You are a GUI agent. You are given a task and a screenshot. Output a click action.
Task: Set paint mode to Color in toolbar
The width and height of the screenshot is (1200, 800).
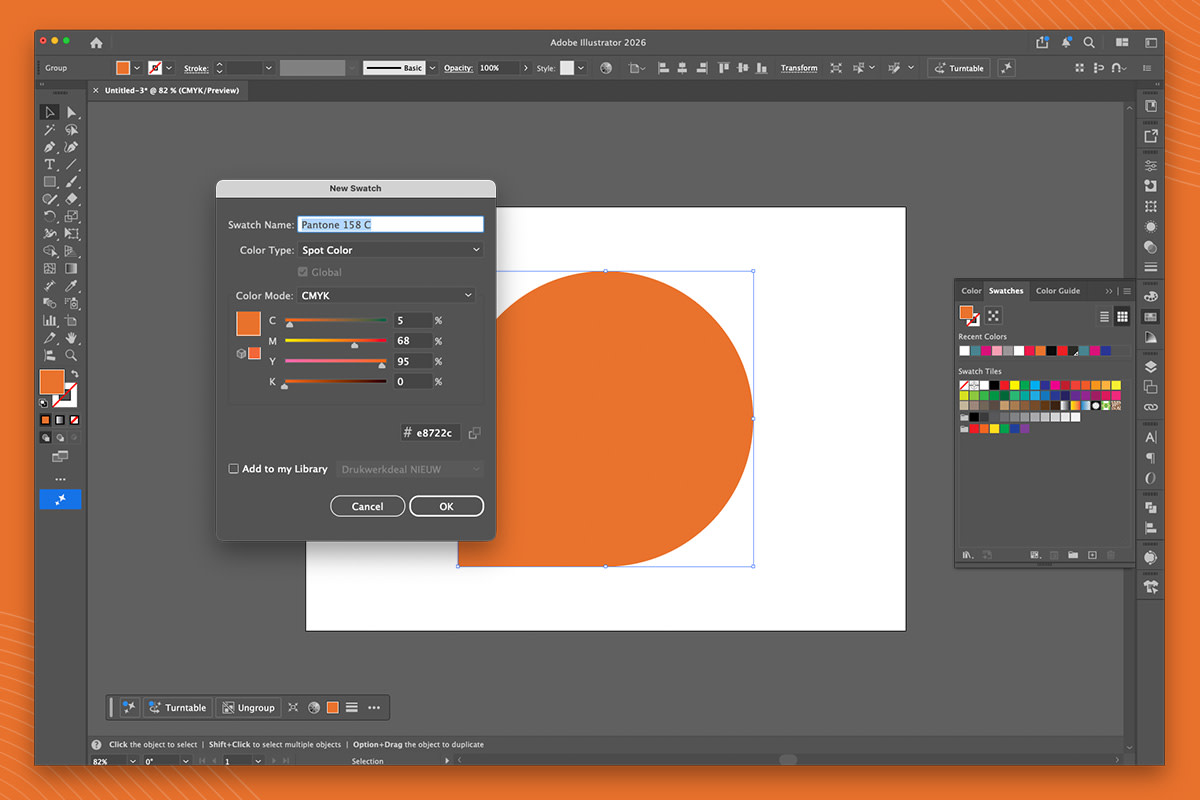[45, 420]
